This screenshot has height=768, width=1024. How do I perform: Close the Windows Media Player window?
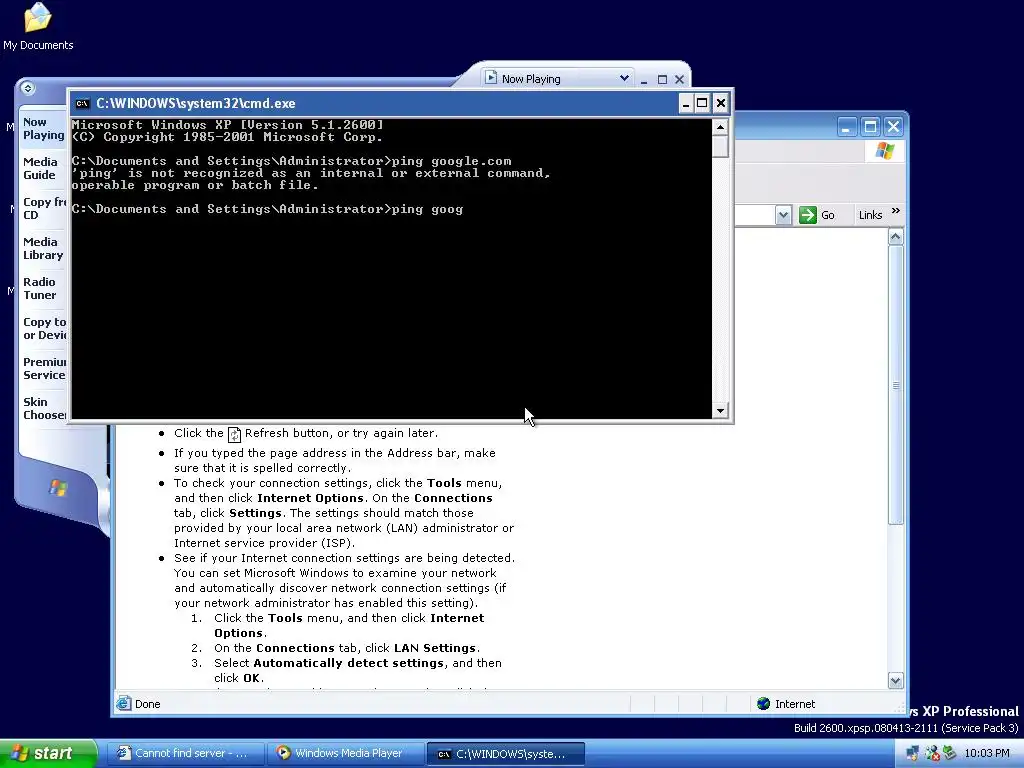679,79
